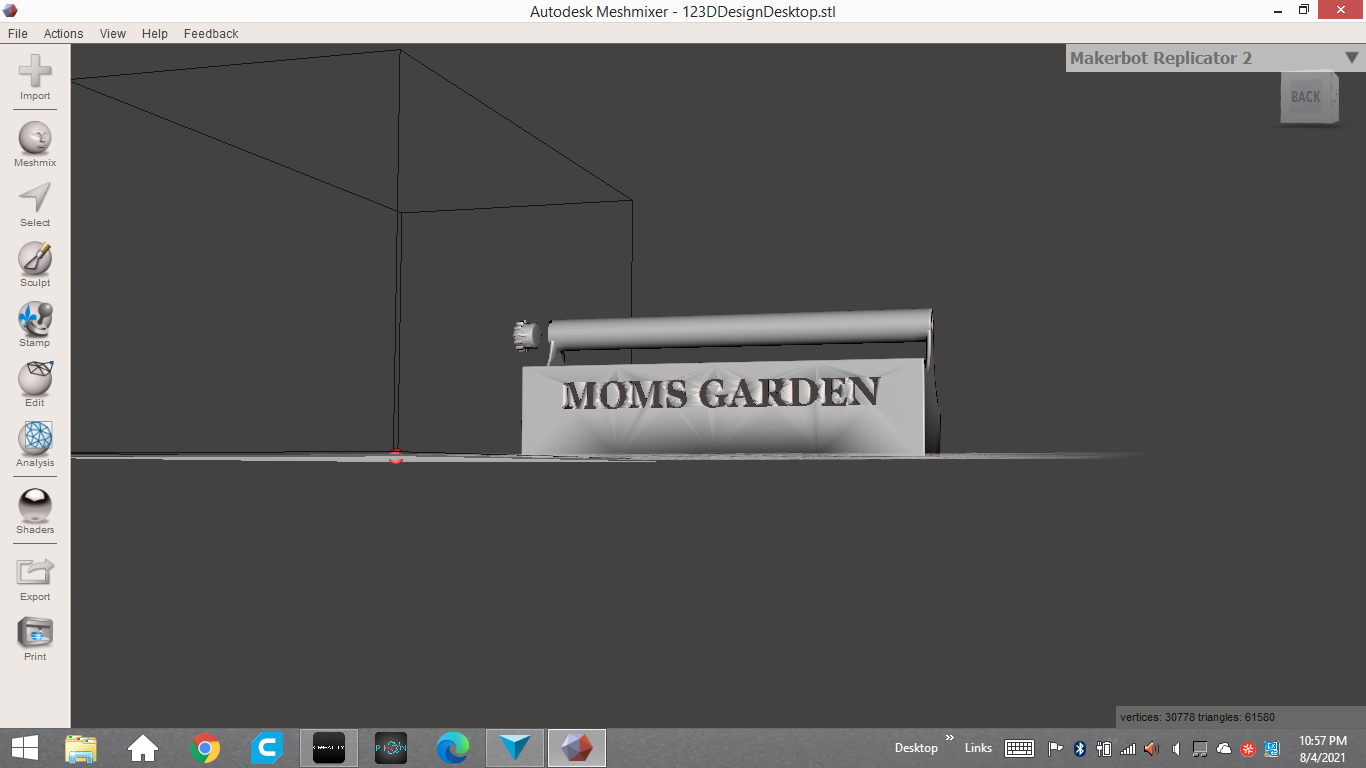Select the cylinder roller on the model
This screenshot has height=768, width=1366.
tap(740, 329)
